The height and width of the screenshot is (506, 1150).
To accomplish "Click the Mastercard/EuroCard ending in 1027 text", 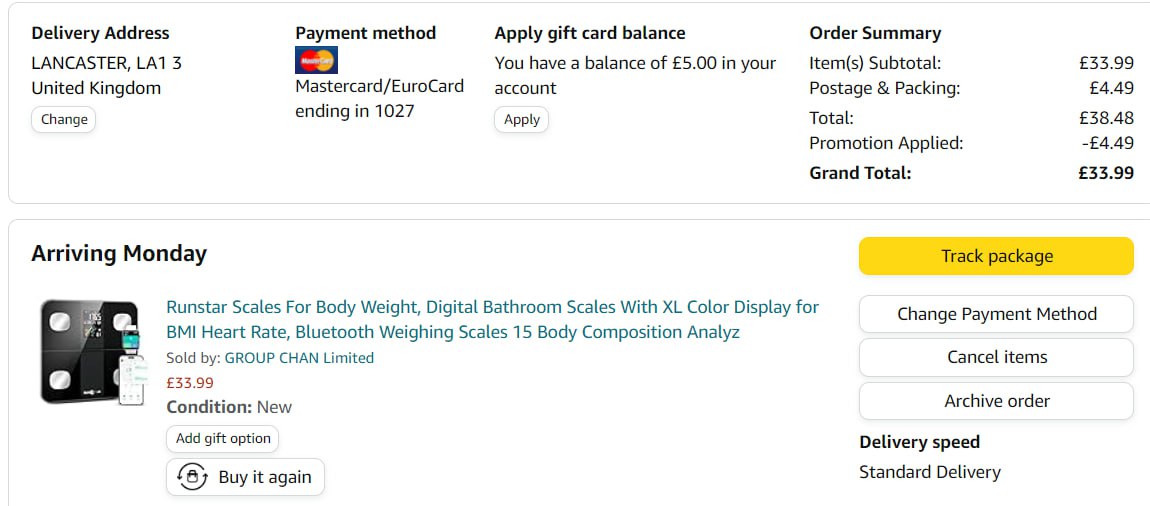I will [x=380, y=98].
